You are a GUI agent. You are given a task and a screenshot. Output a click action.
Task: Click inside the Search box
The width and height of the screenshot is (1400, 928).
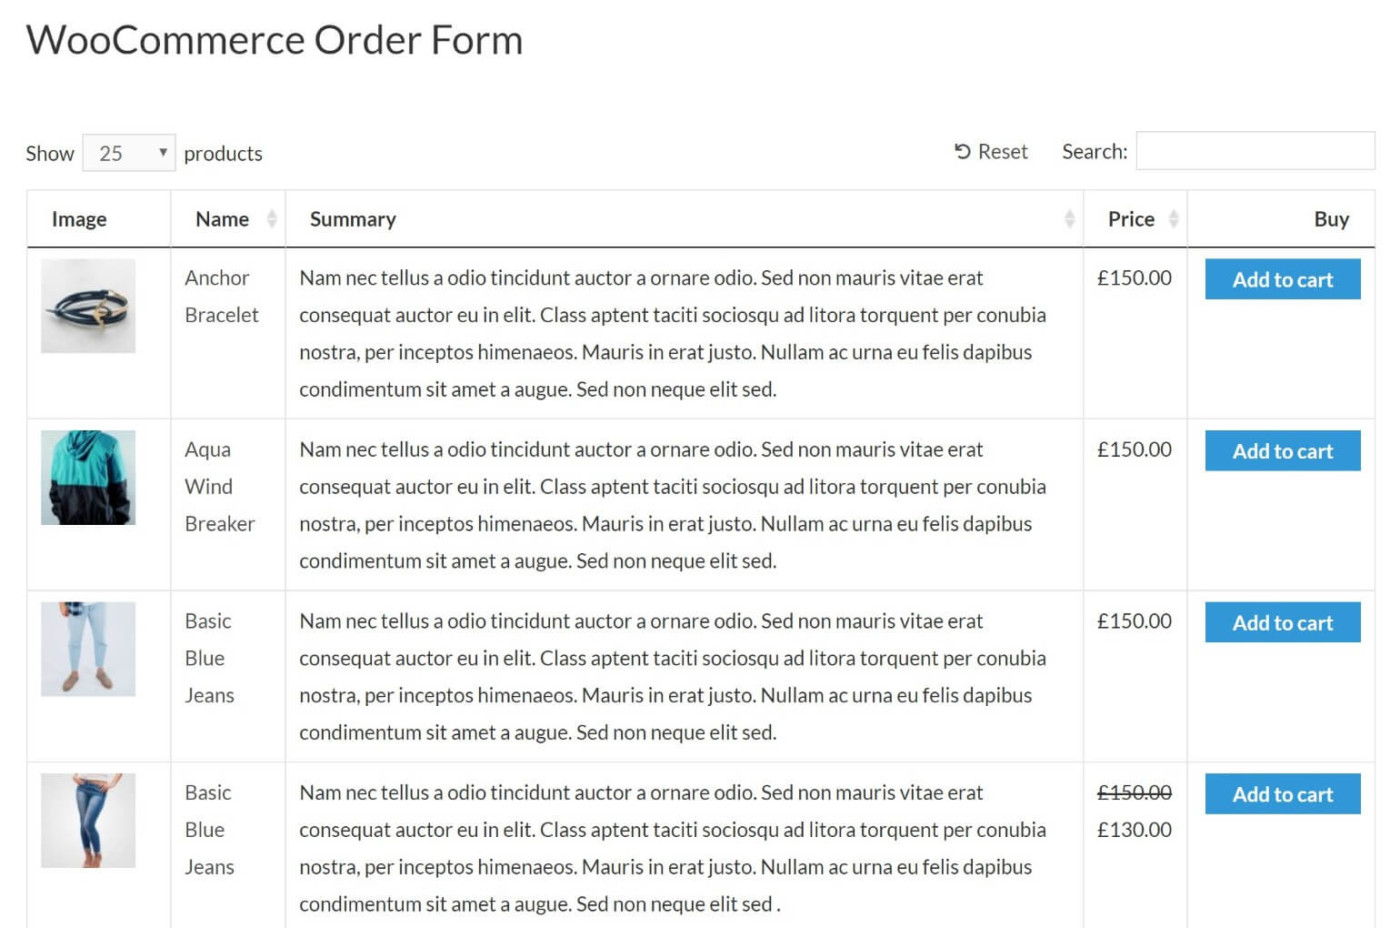pos(1254,150)
